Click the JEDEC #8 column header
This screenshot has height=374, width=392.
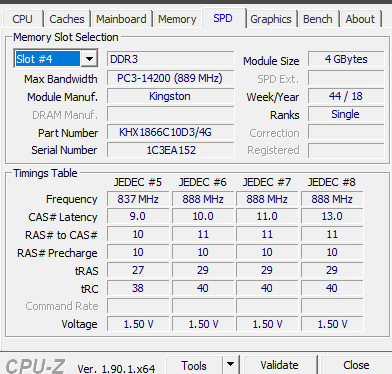pyautogui.click(x=332, y=182)
